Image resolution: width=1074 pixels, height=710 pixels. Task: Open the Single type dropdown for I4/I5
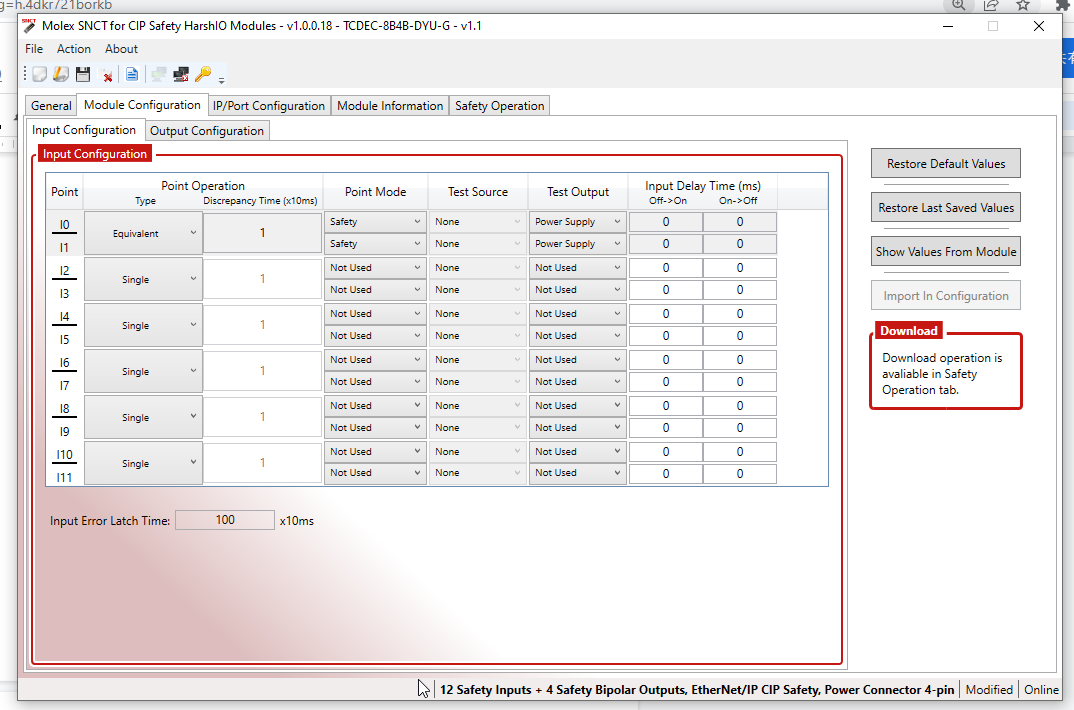click(x=143, y=325)
